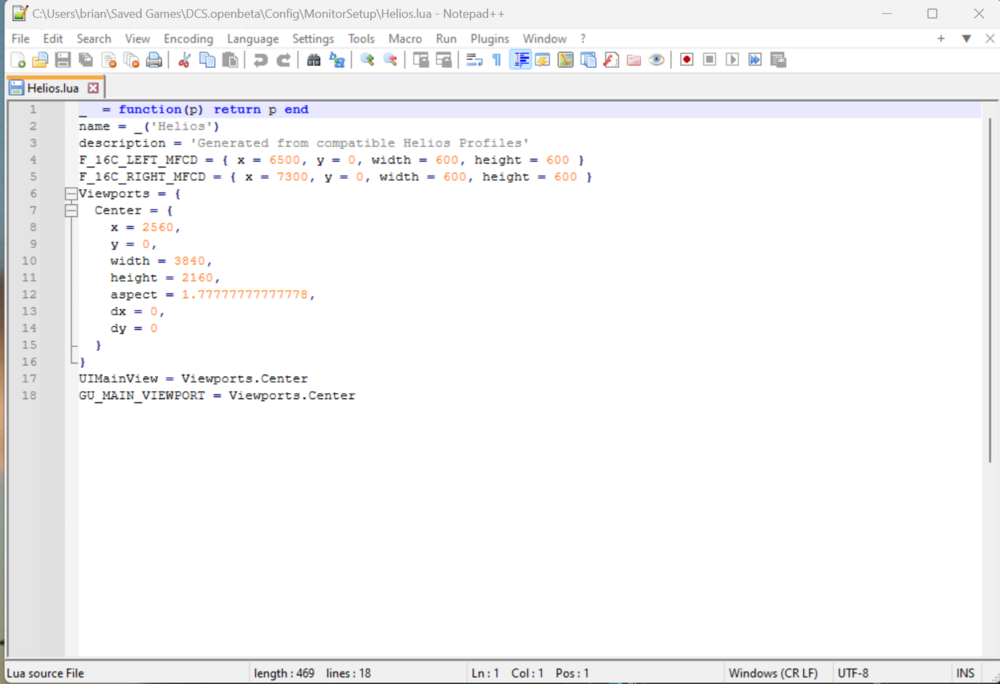
Task: Click the Print toolbar icon
Action: coord(153,60)
